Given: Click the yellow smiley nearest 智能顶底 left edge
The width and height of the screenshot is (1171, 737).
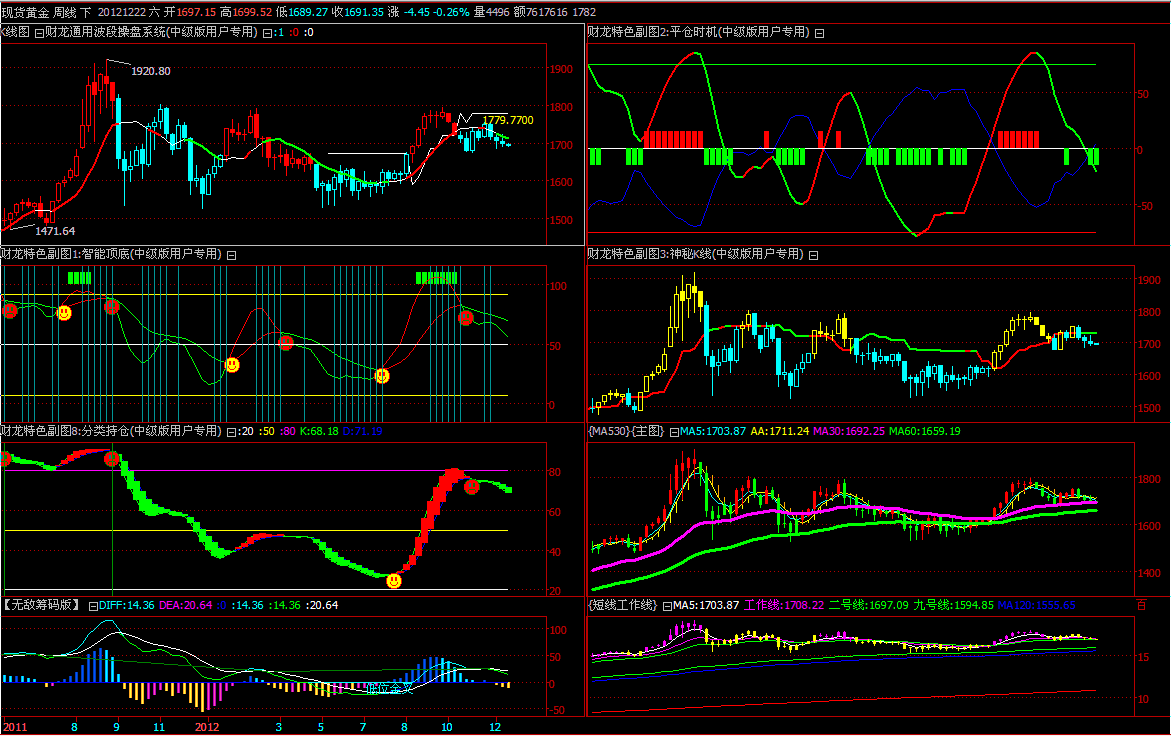Looking at the screenshot, I should coord(64,313).
